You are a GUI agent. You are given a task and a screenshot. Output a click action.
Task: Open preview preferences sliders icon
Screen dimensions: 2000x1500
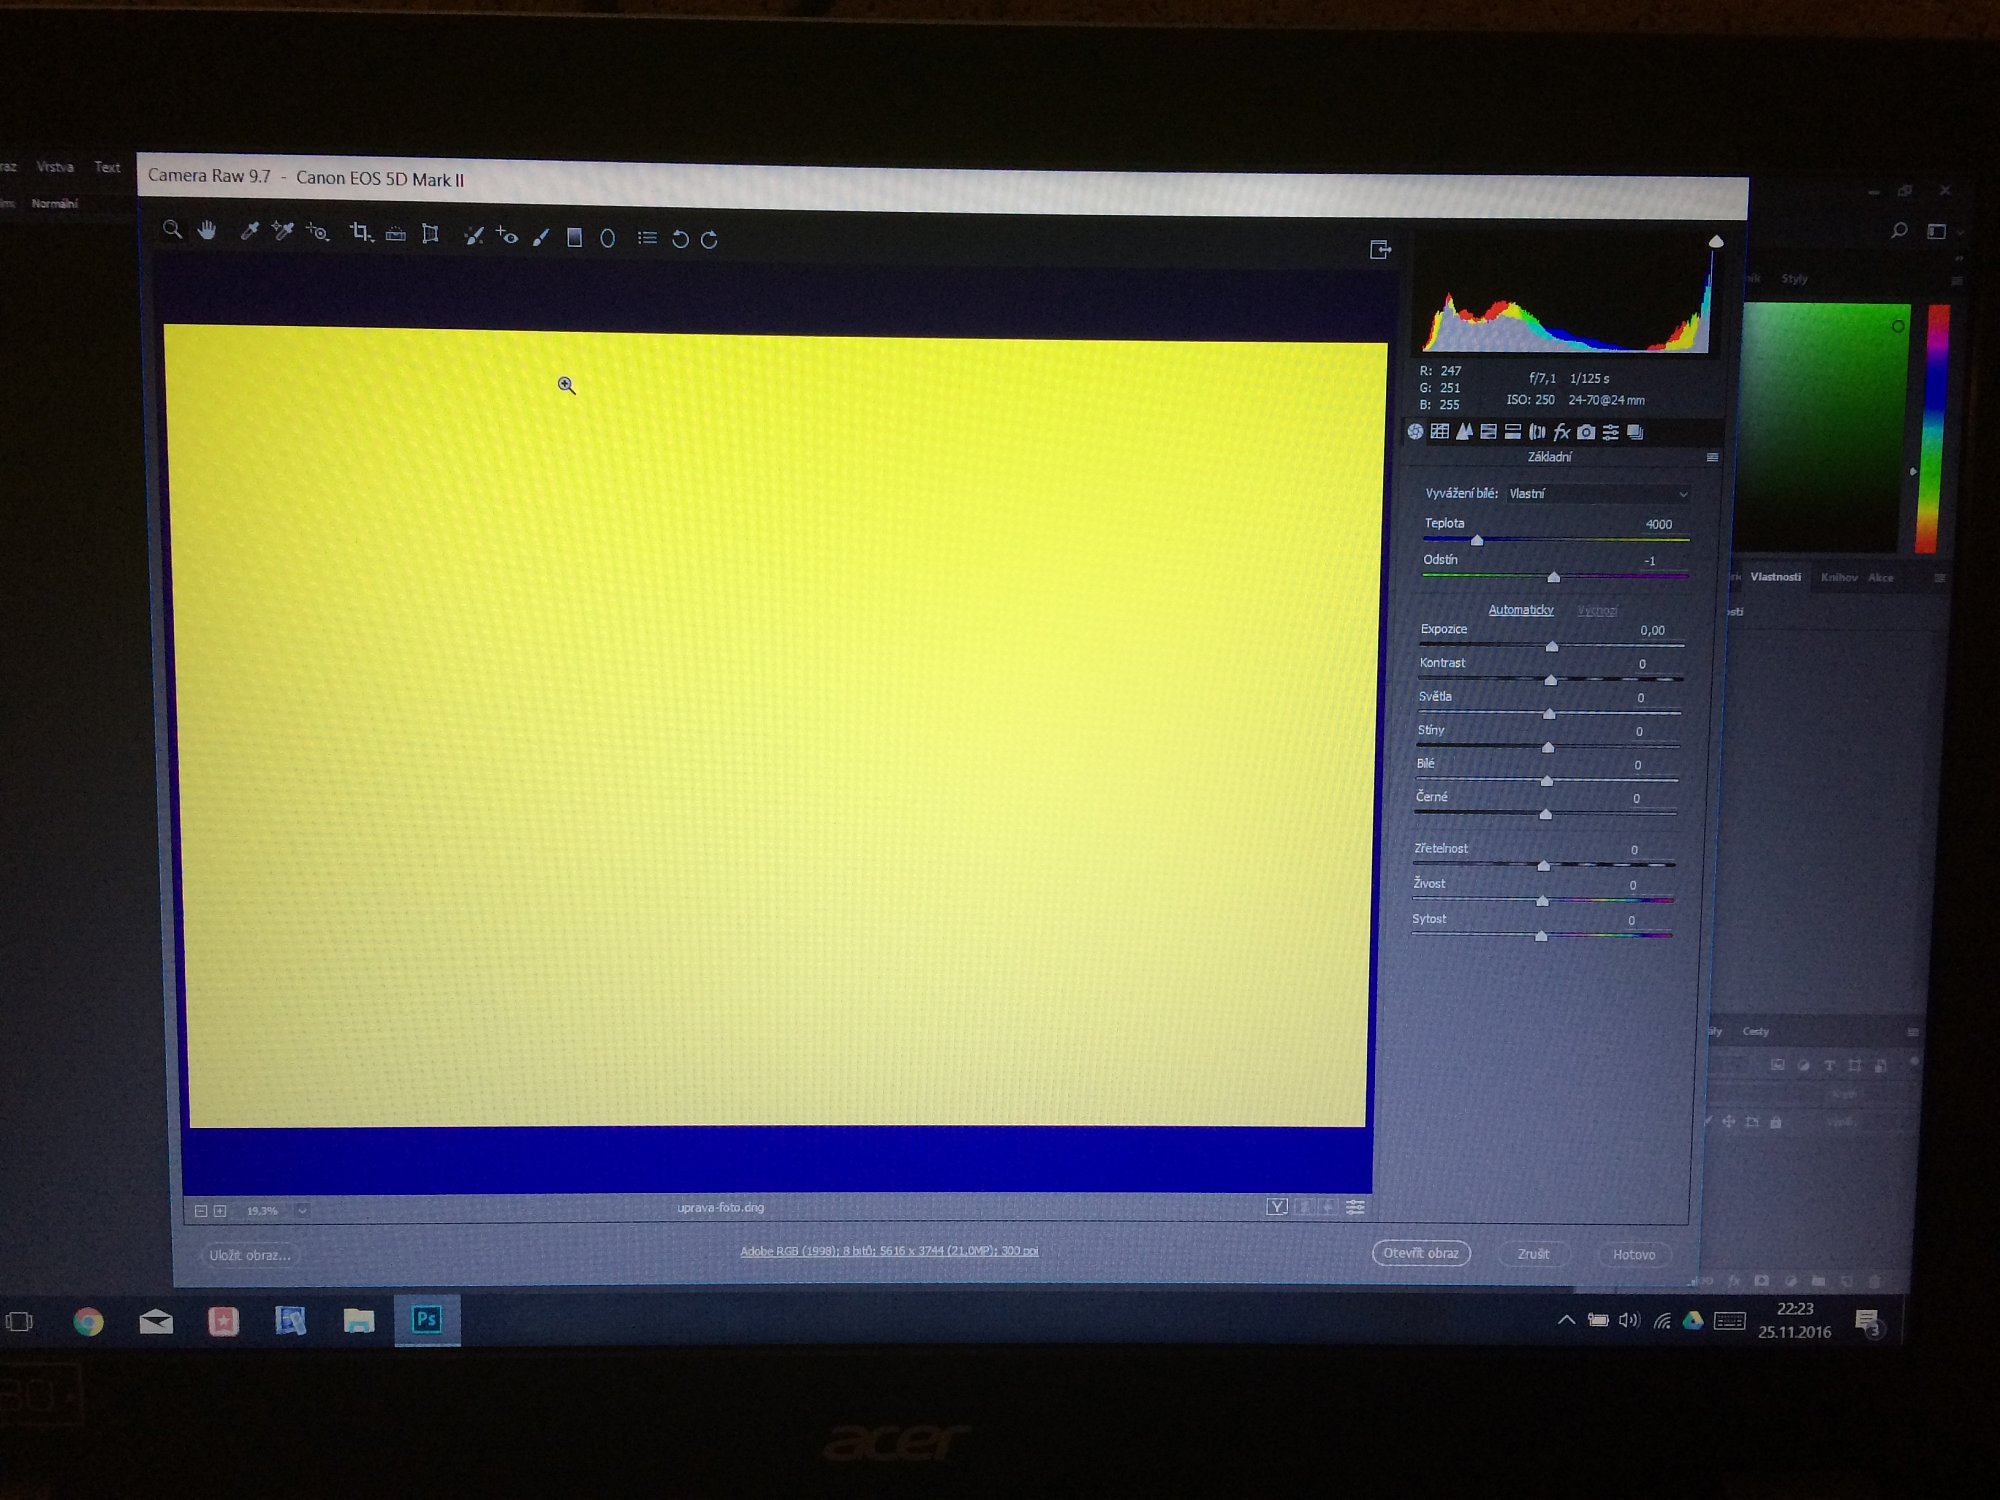[1355, 1207]
